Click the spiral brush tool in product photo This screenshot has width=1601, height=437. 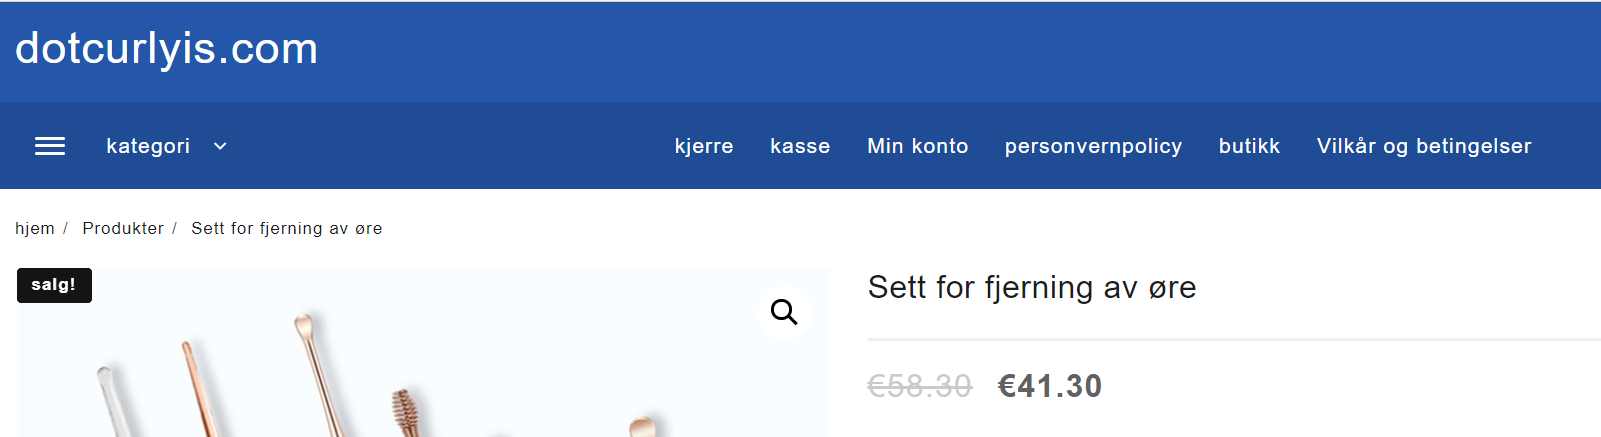tap(404, 407)
